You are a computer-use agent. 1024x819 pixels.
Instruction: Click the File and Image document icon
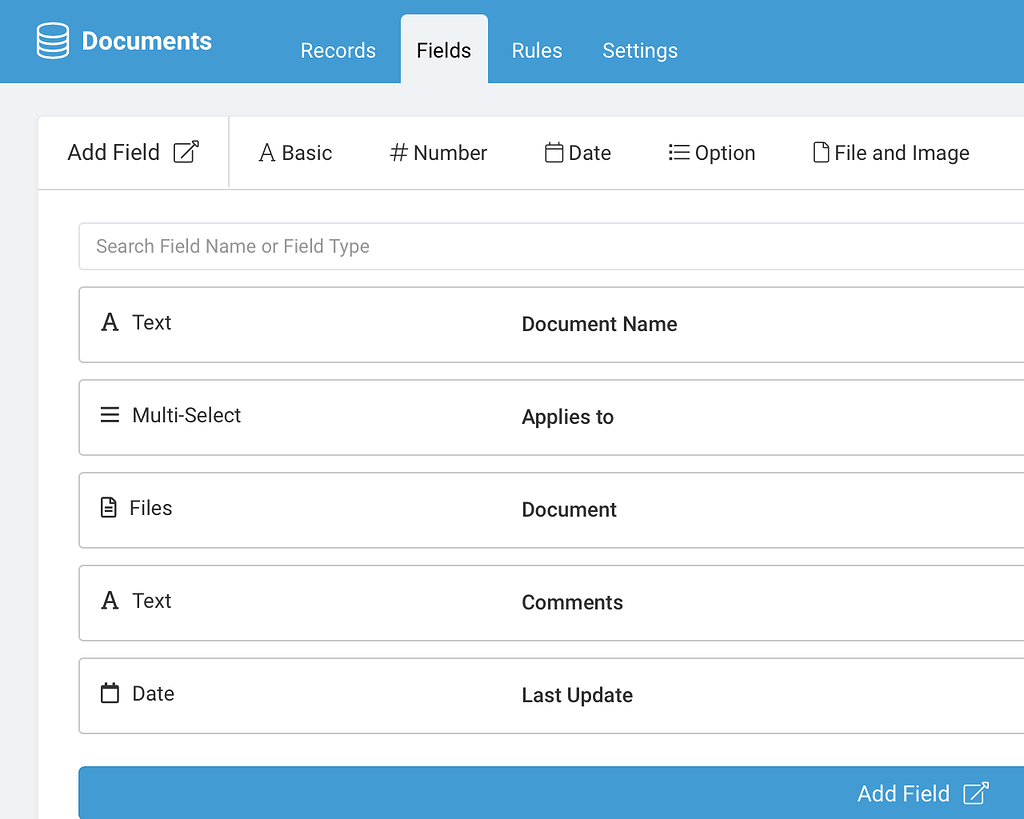pyautogui.click(x=820, y=152)
